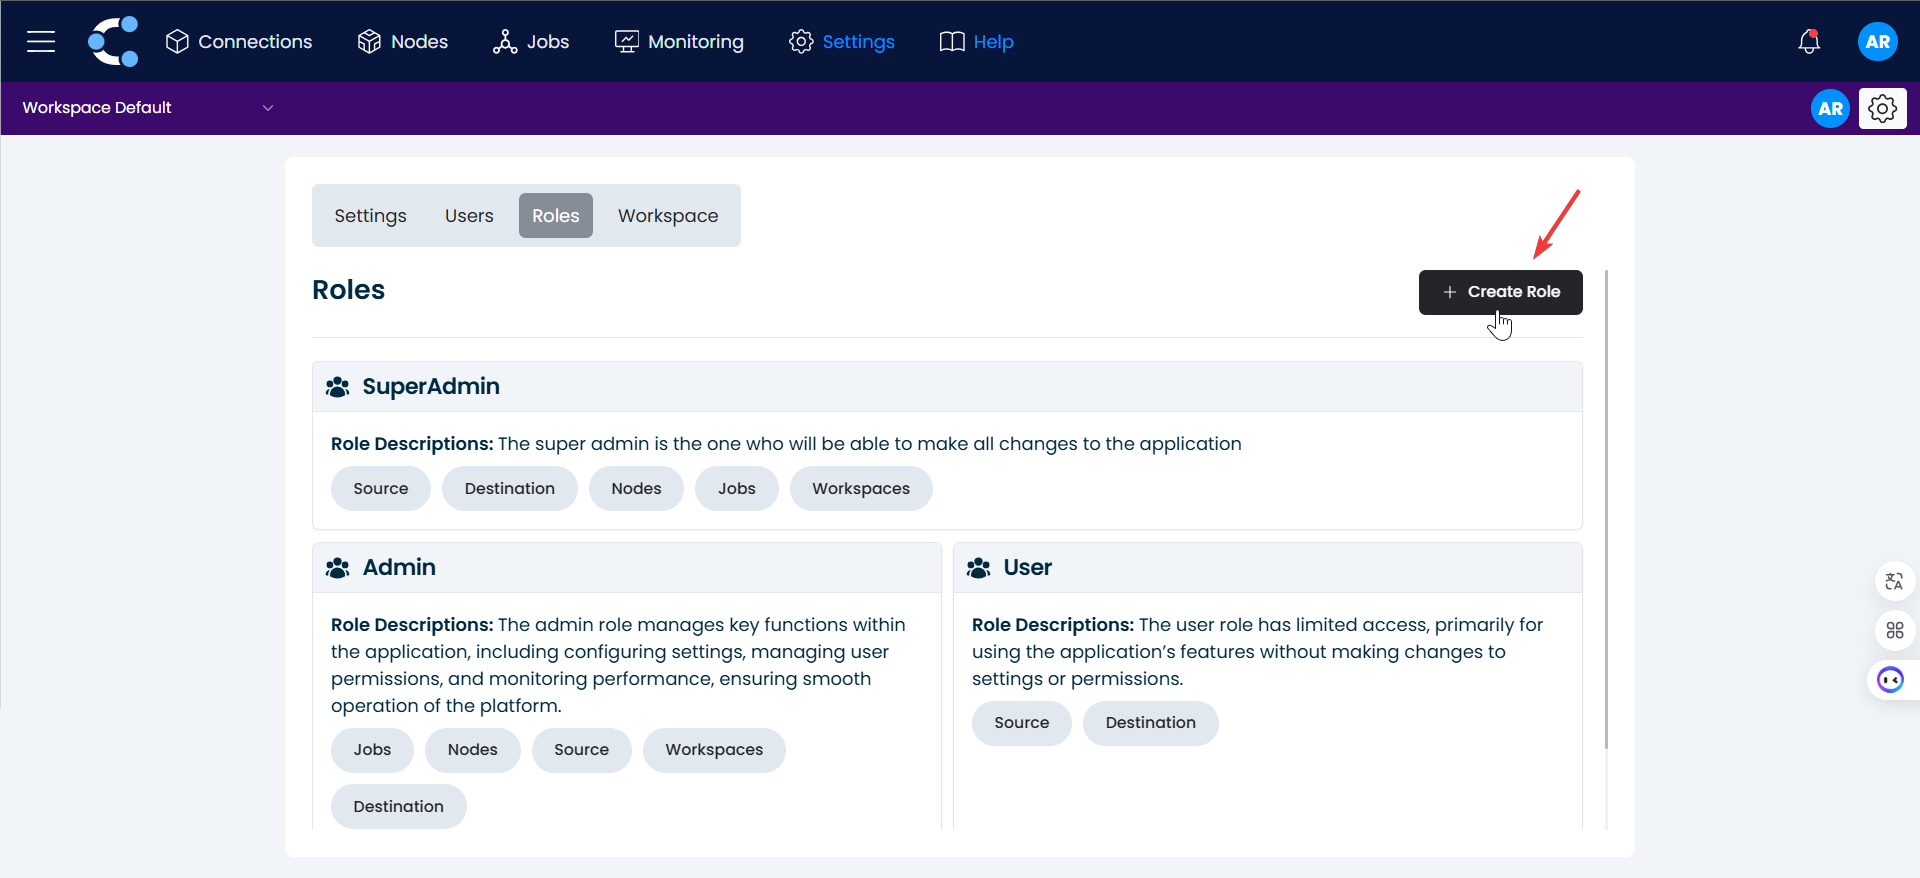Image resolution: width=1920 pixels, height=878 pixels.
Task: Switch to the Workspace tab
Action: pos(668,216)
